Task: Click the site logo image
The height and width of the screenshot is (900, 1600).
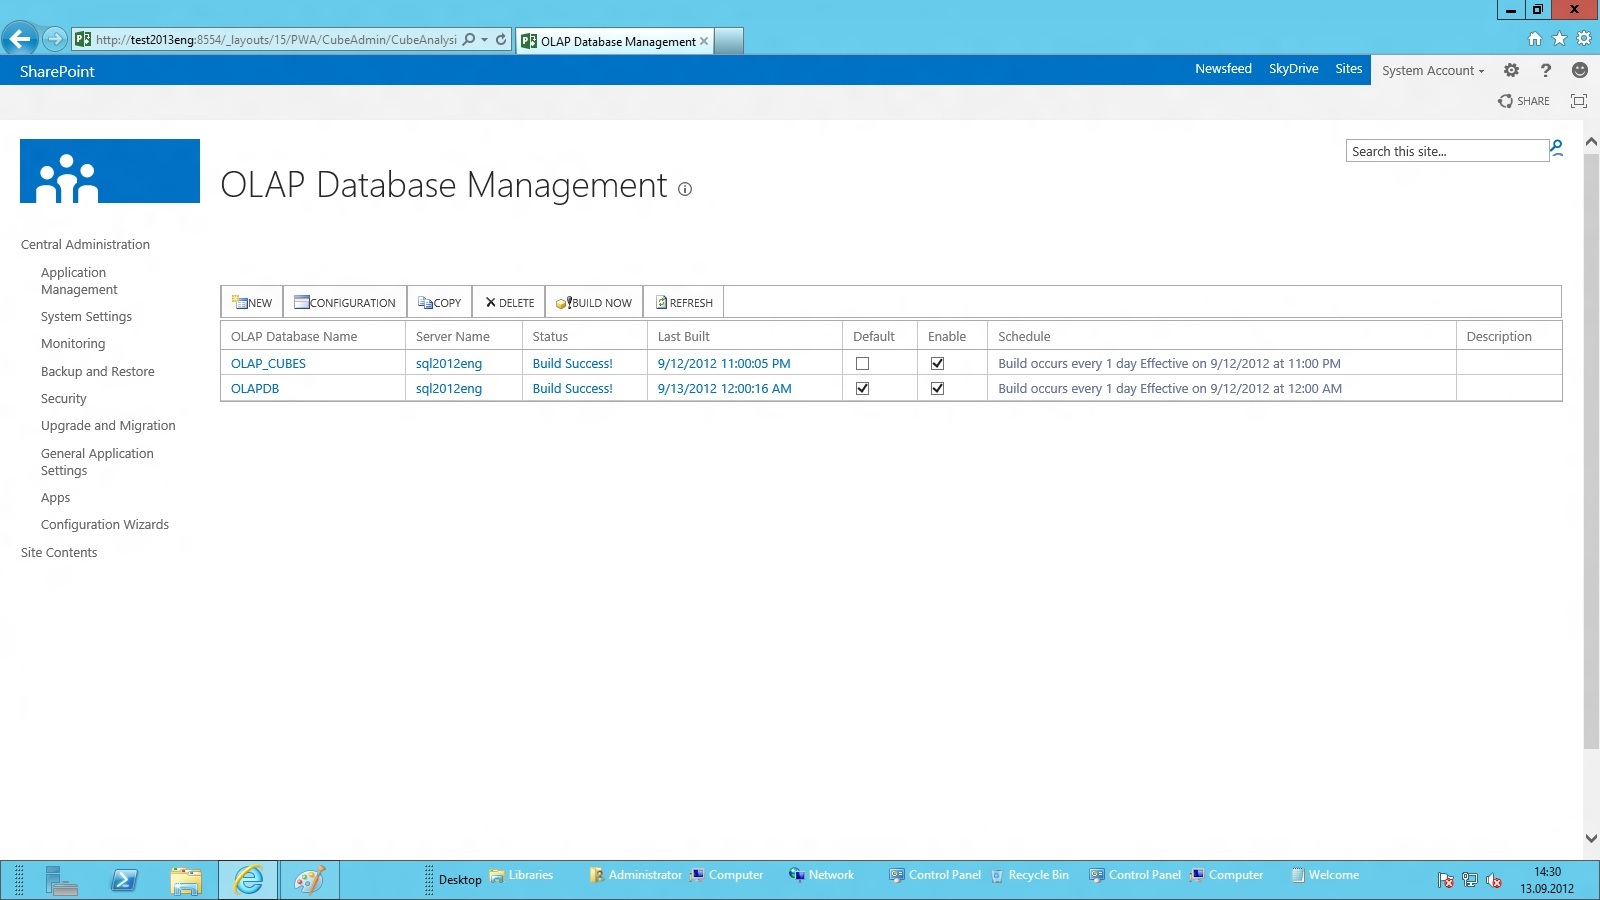Action: coord(110,171)
